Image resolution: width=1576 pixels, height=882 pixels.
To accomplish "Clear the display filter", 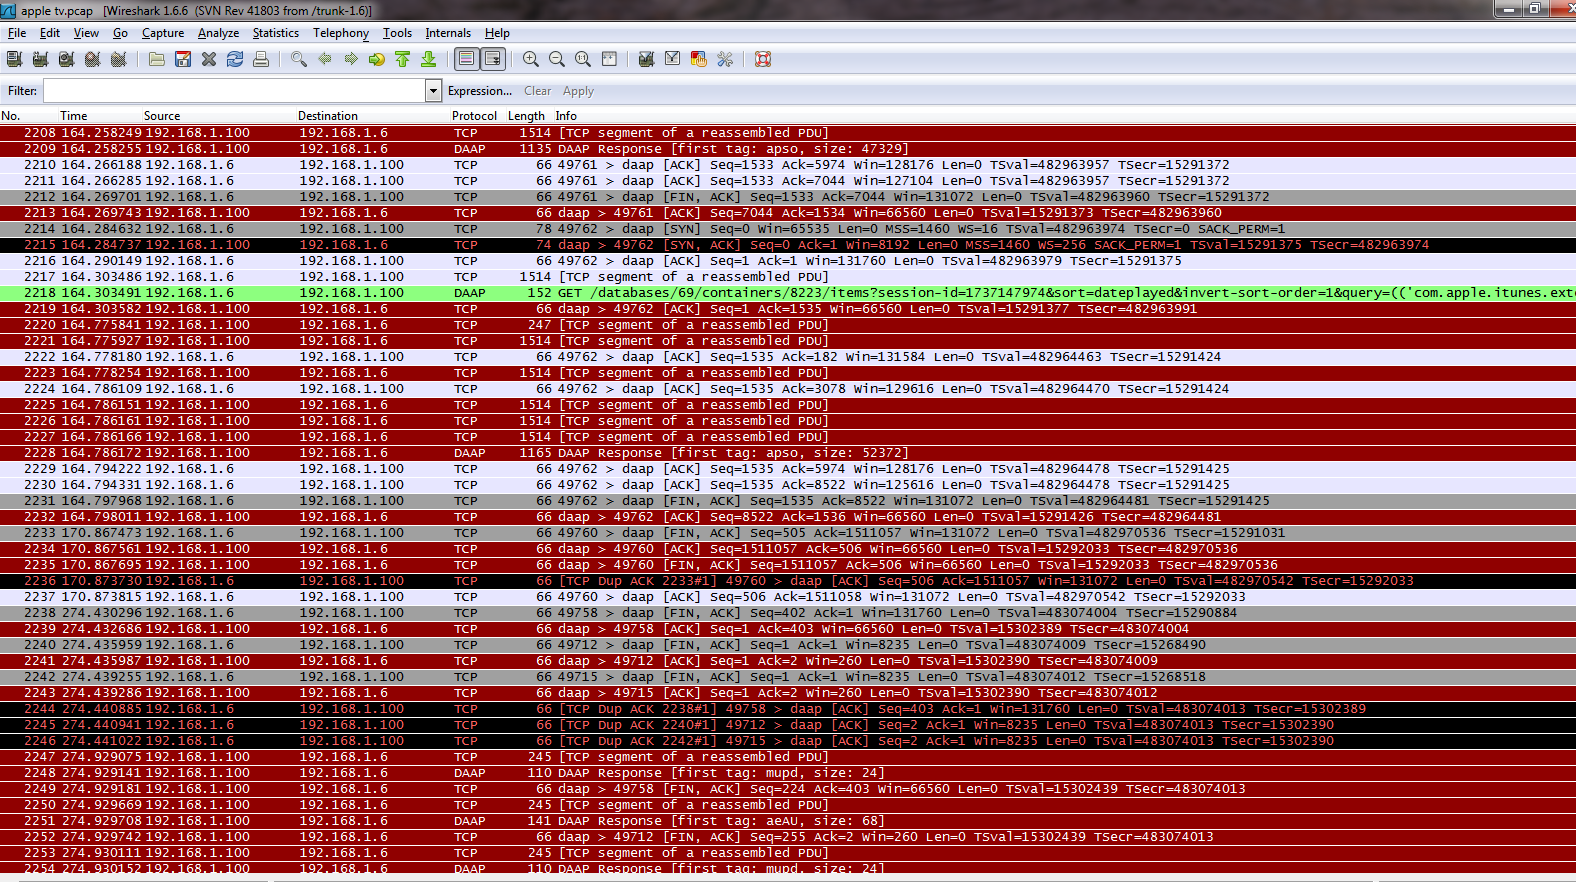I will 537,91.
